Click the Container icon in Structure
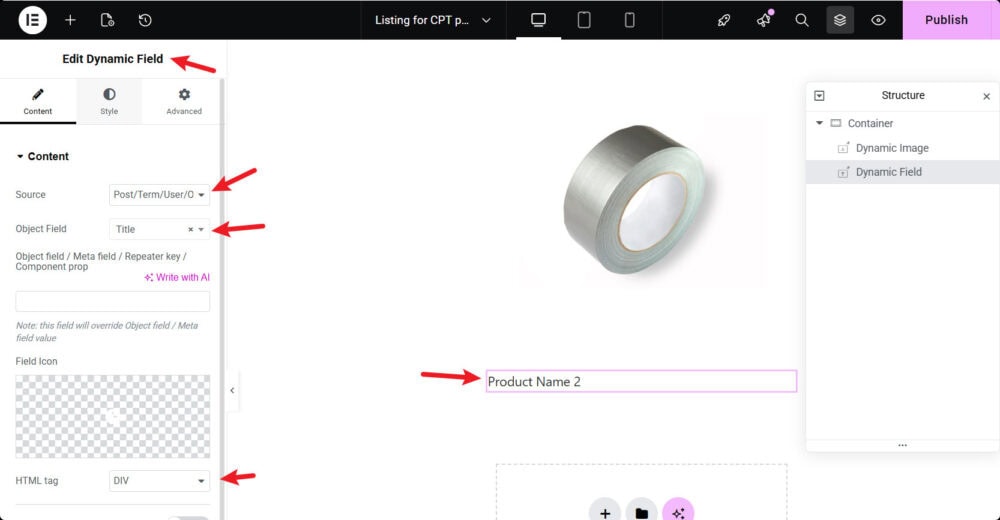This screenshot has width=1000, height=520. click(835, 123)
